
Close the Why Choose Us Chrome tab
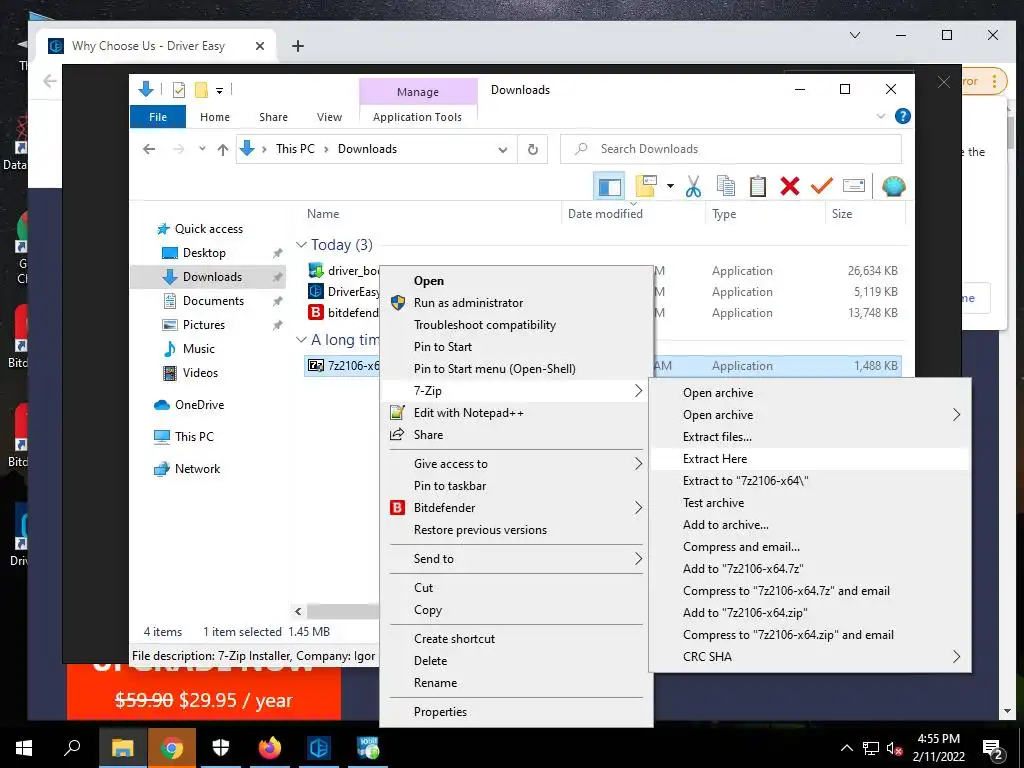click(260, 46)
